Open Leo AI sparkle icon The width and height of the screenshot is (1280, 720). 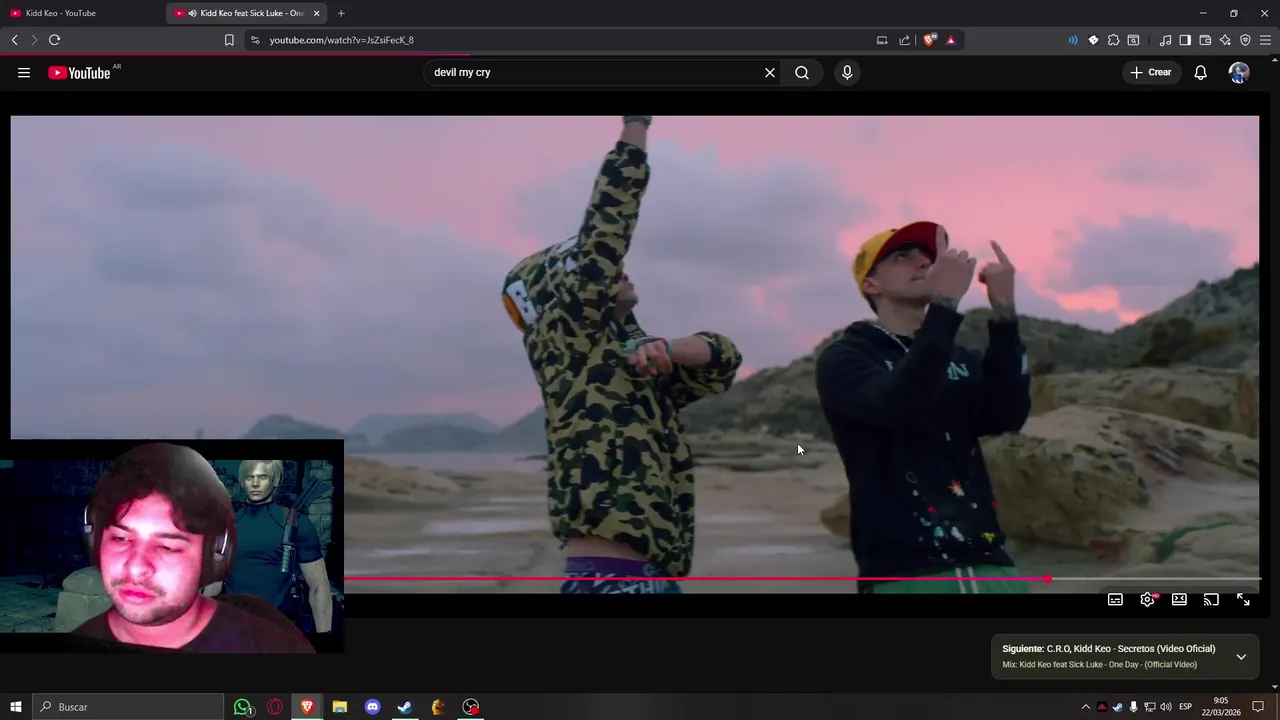[x=1225, y=40]
